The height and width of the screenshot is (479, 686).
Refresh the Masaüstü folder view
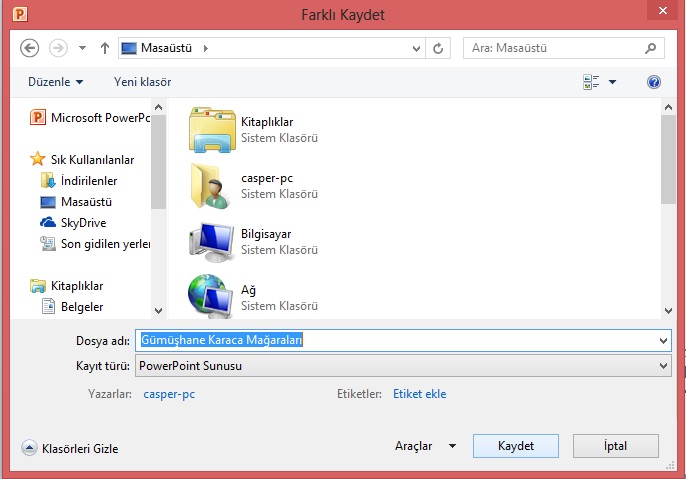(438, 47)
